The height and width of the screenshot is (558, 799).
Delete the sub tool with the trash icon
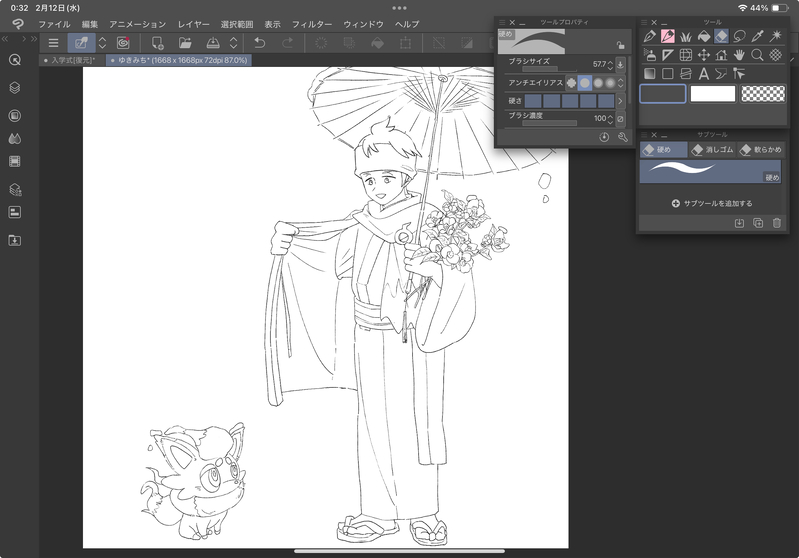click(777, 223)
